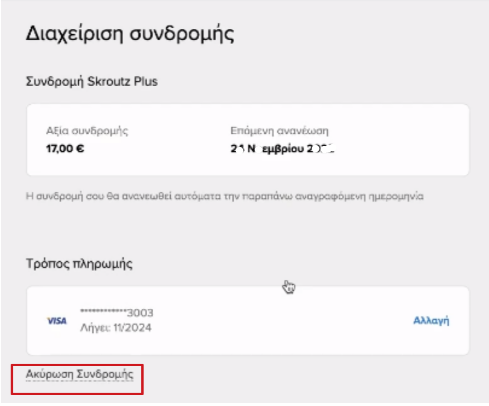The height and width of the screenshot is (406, 489).
Task: Click the euro sign next to 17,00
Action: pos(80,148)
